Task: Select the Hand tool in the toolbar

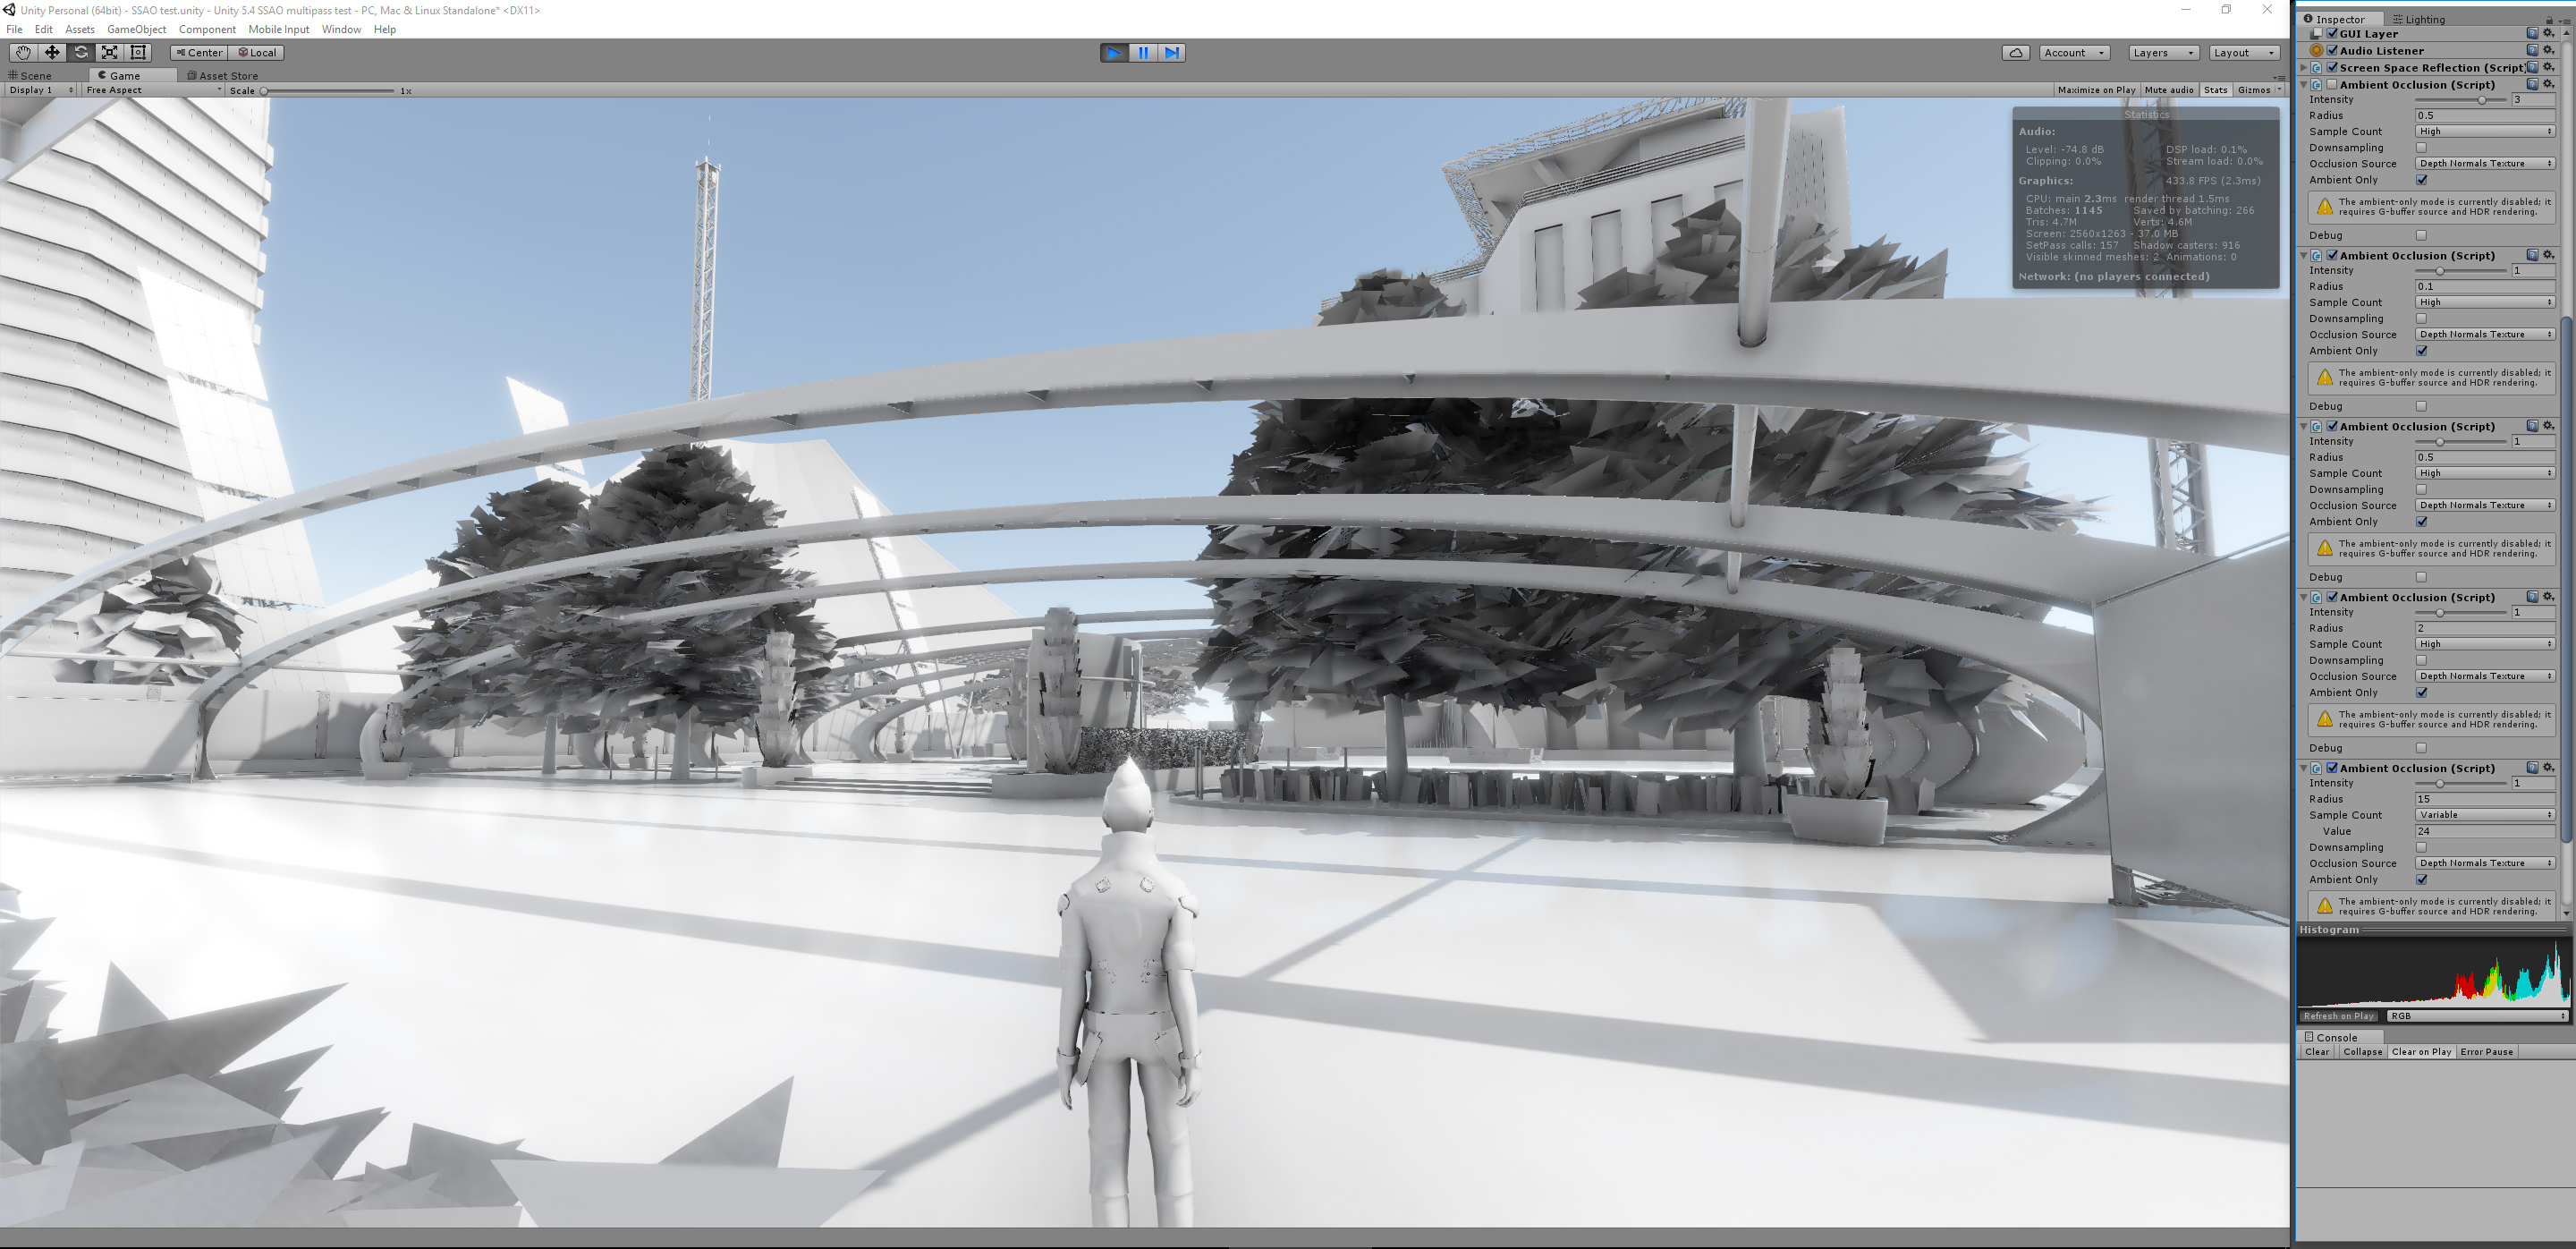Action: tap(22, 52)
